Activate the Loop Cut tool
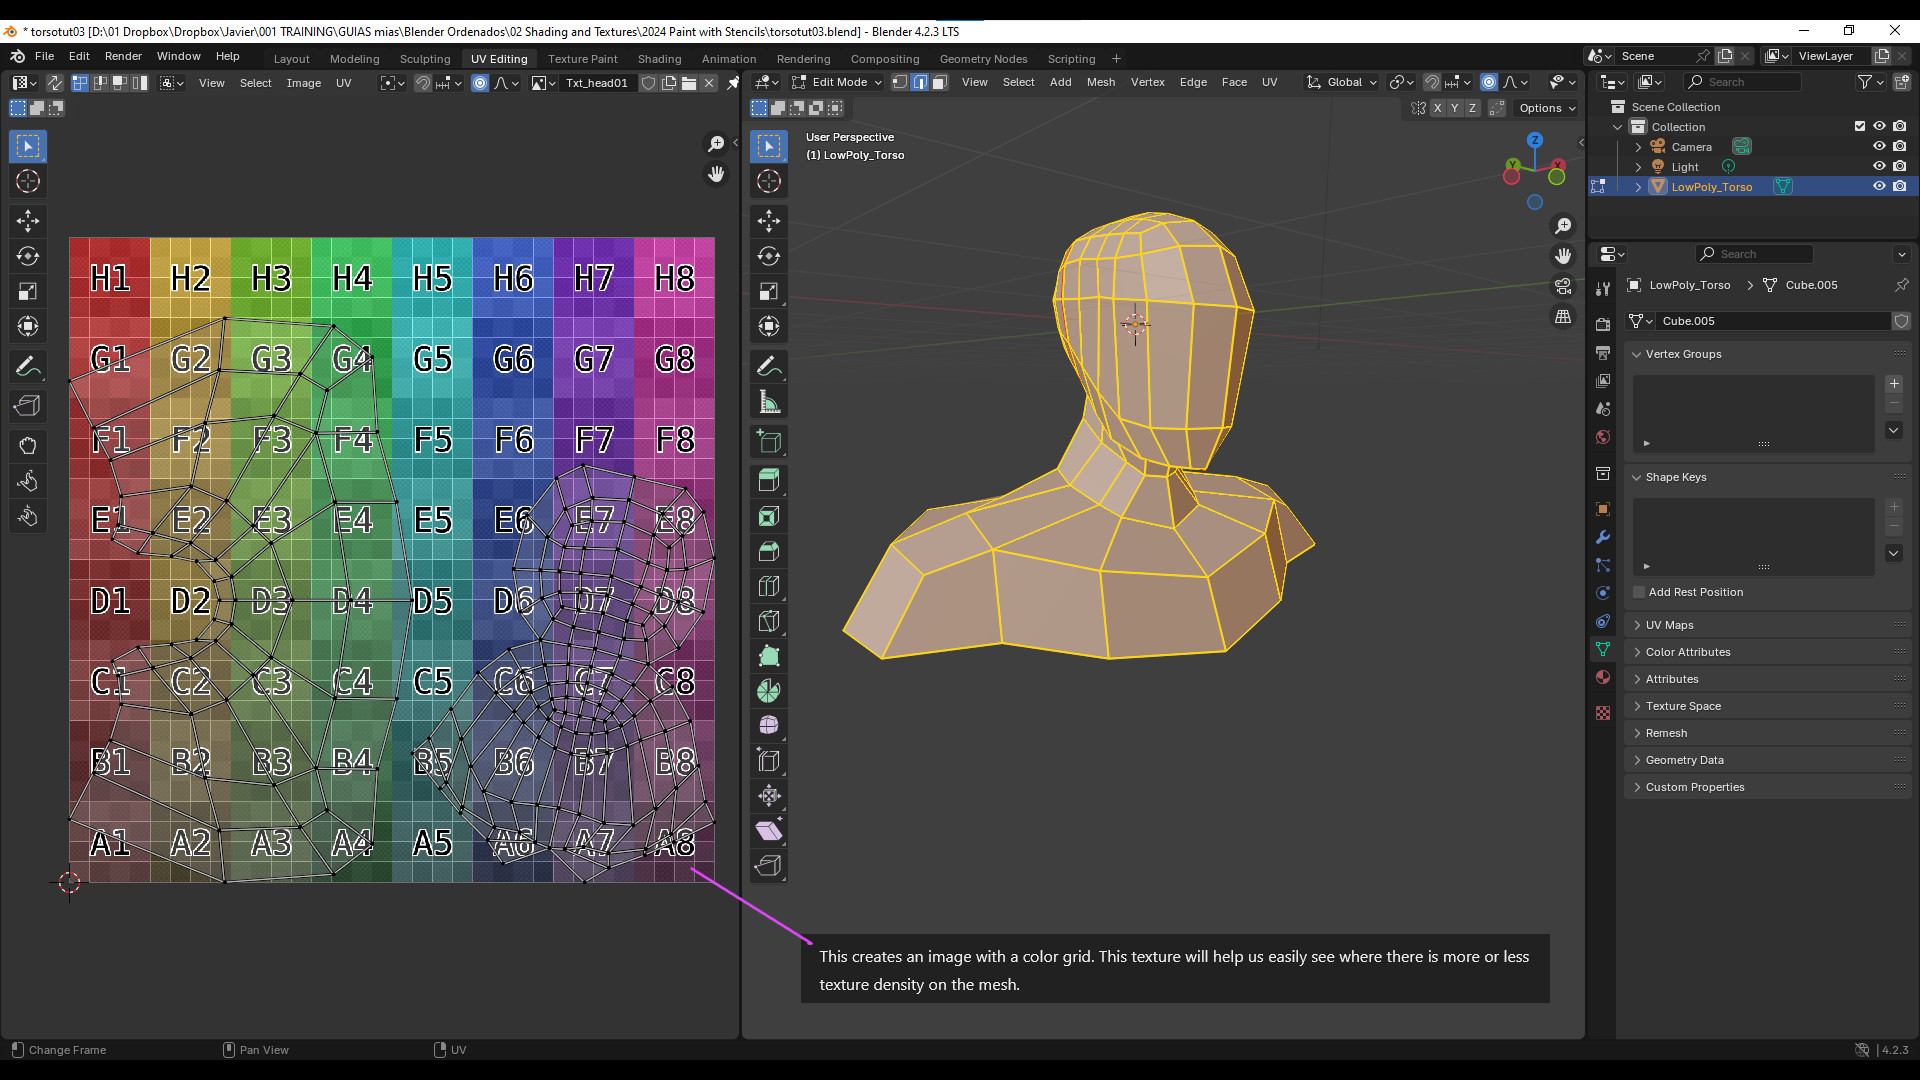This screenshot has height=1080, width=1920. pyautogui.click(x=769, y=586)
